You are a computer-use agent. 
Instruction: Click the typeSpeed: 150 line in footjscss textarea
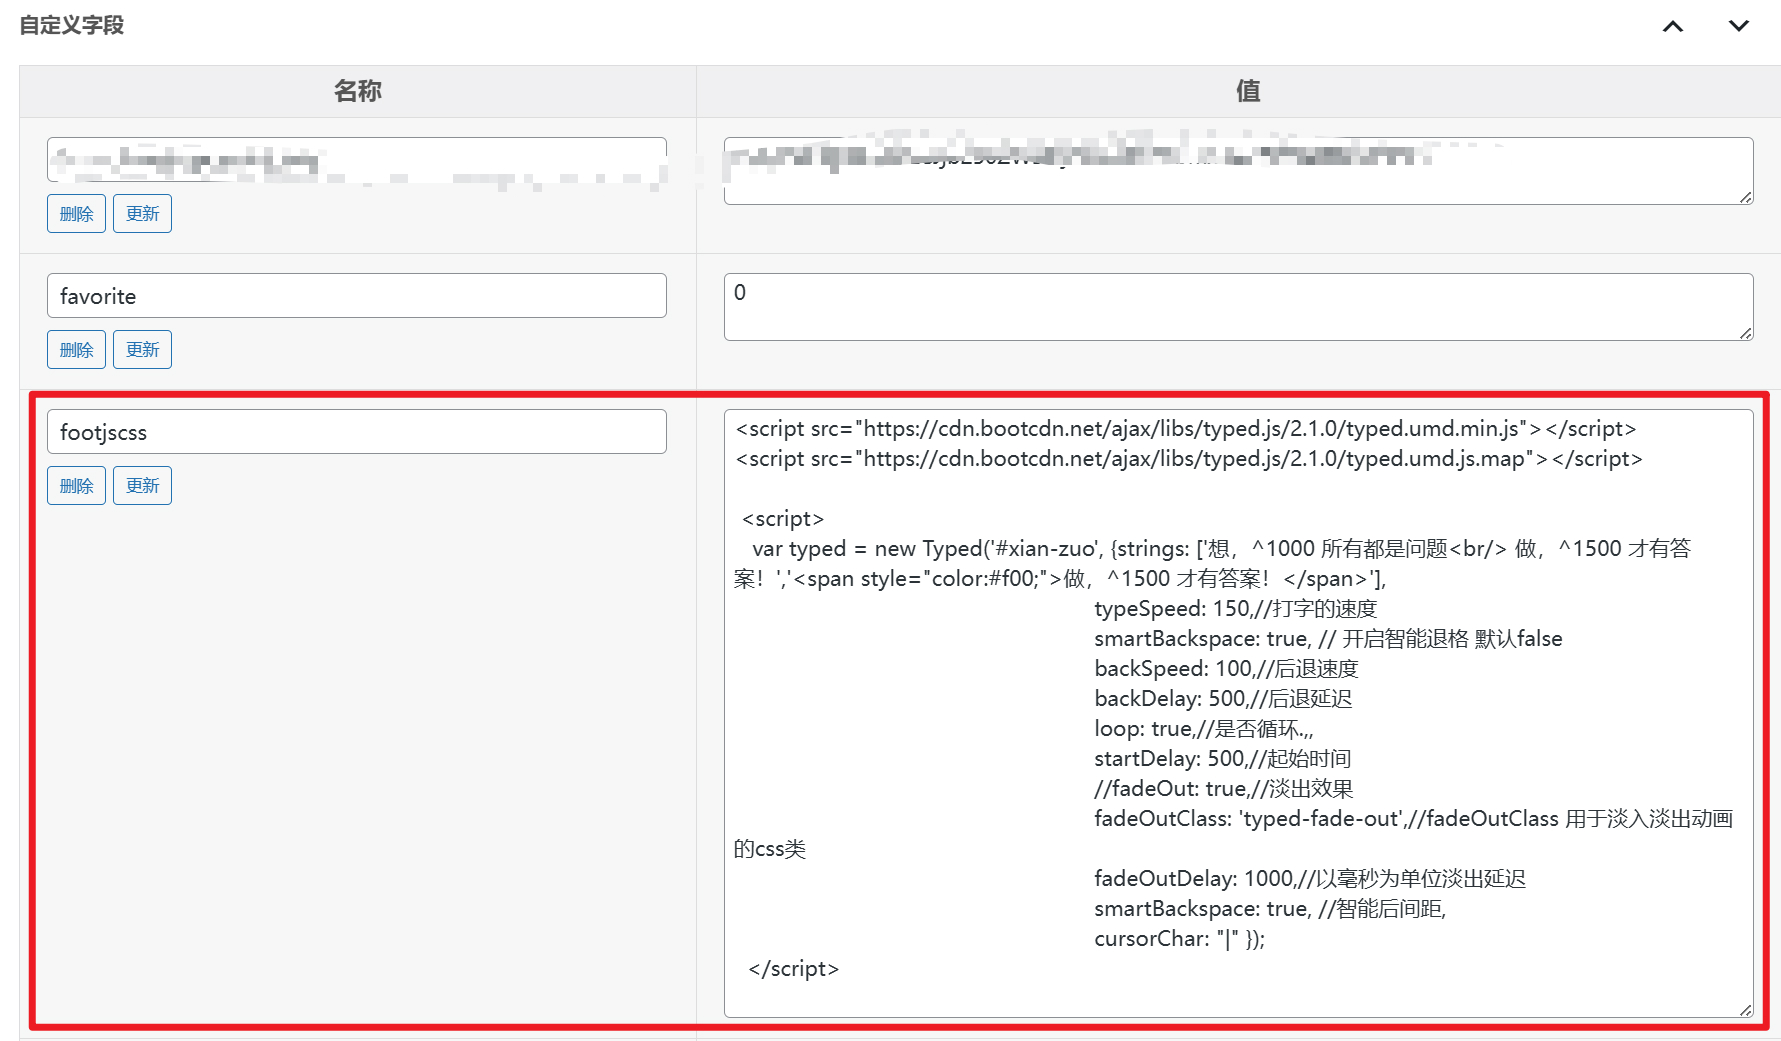pyautogui.click(x=1235, y=609)
